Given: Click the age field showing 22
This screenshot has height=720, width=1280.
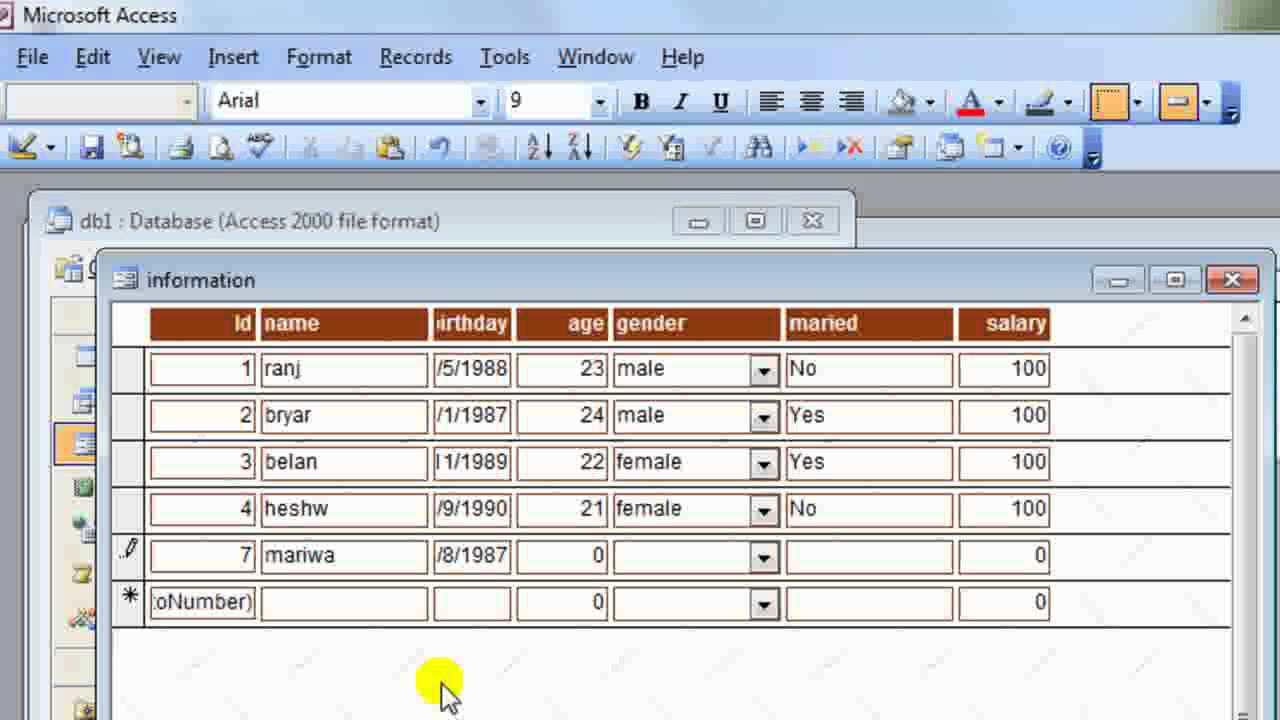Looking at the screenshot, I should [x=562, y=462].
